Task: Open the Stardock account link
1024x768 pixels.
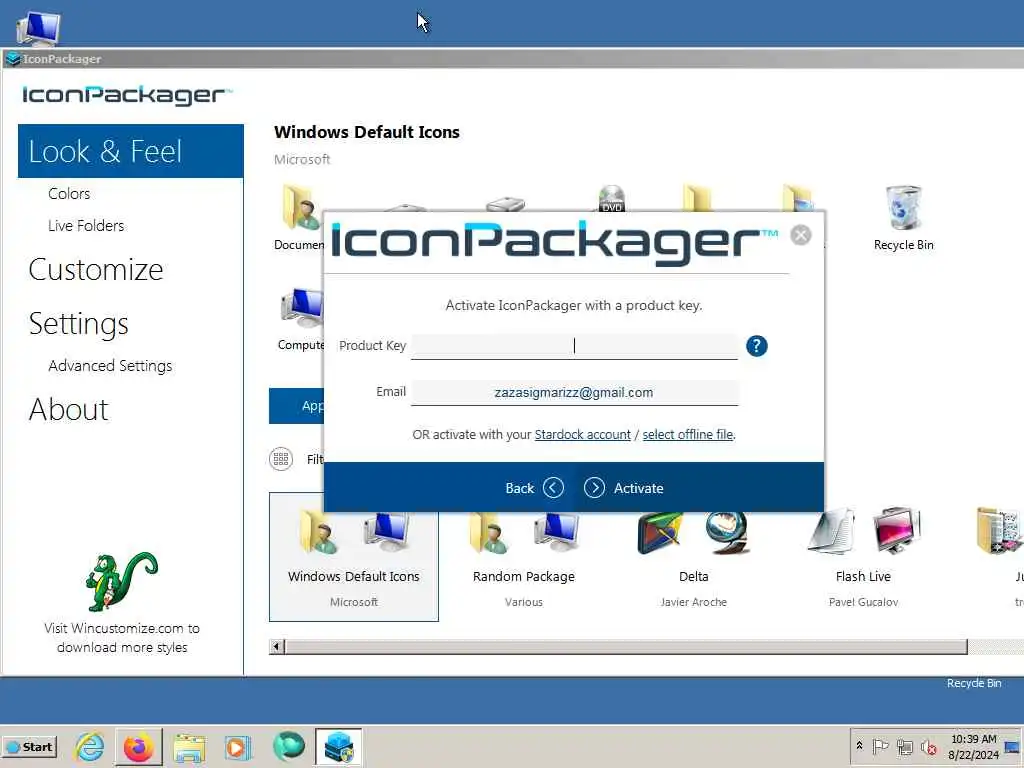Action: coord(583,435)
